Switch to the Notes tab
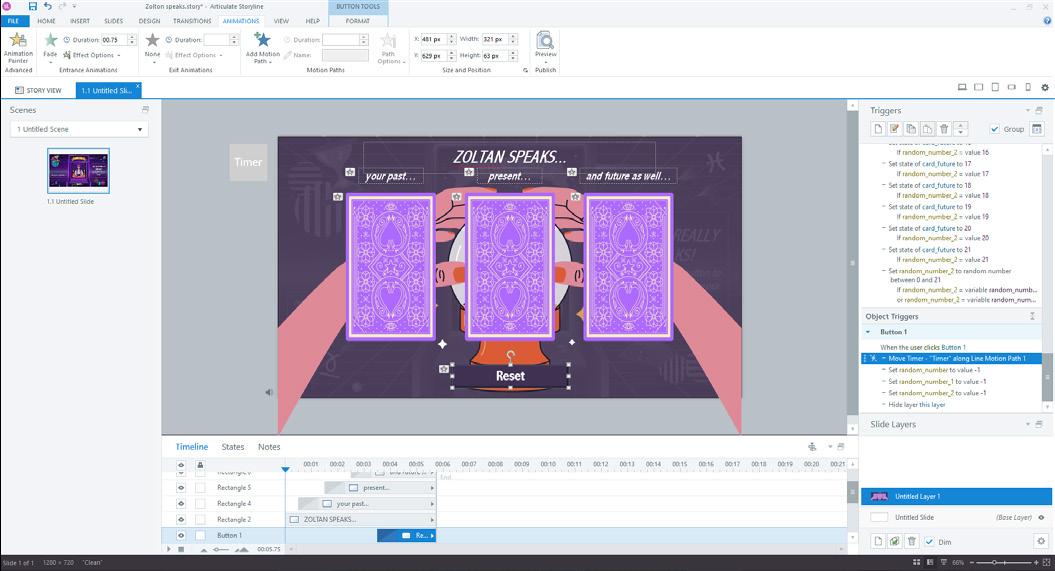The image size is (1055, 571). pos(269,447)
